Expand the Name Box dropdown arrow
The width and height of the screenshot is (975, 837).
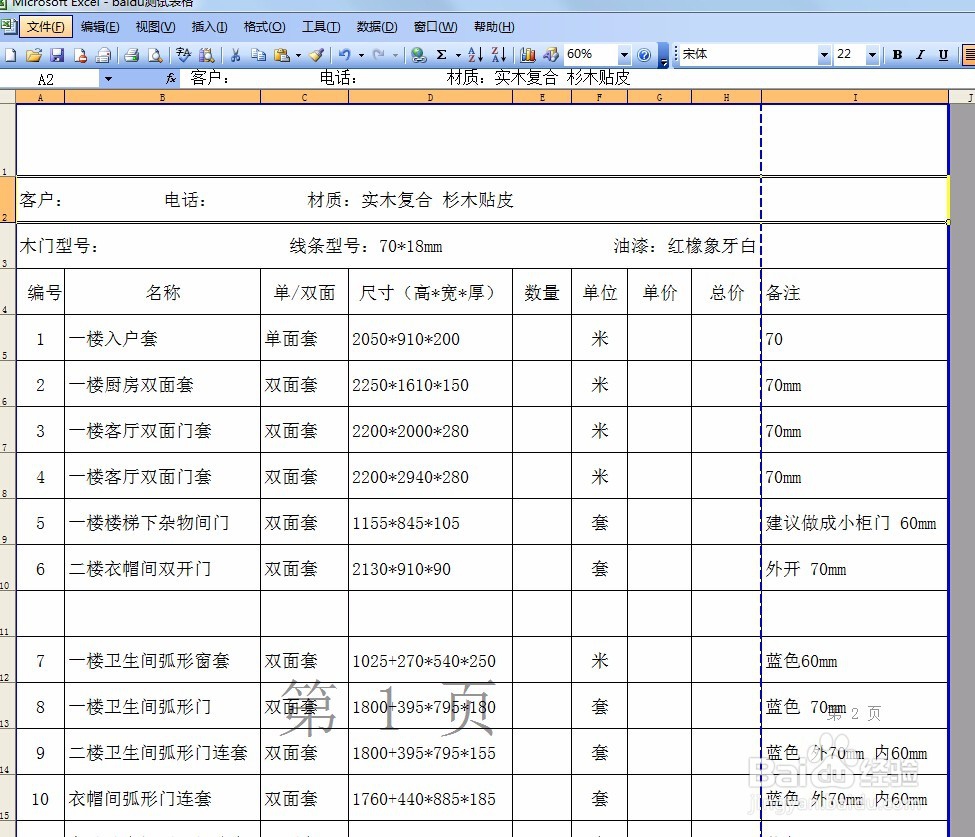(108, 79)
